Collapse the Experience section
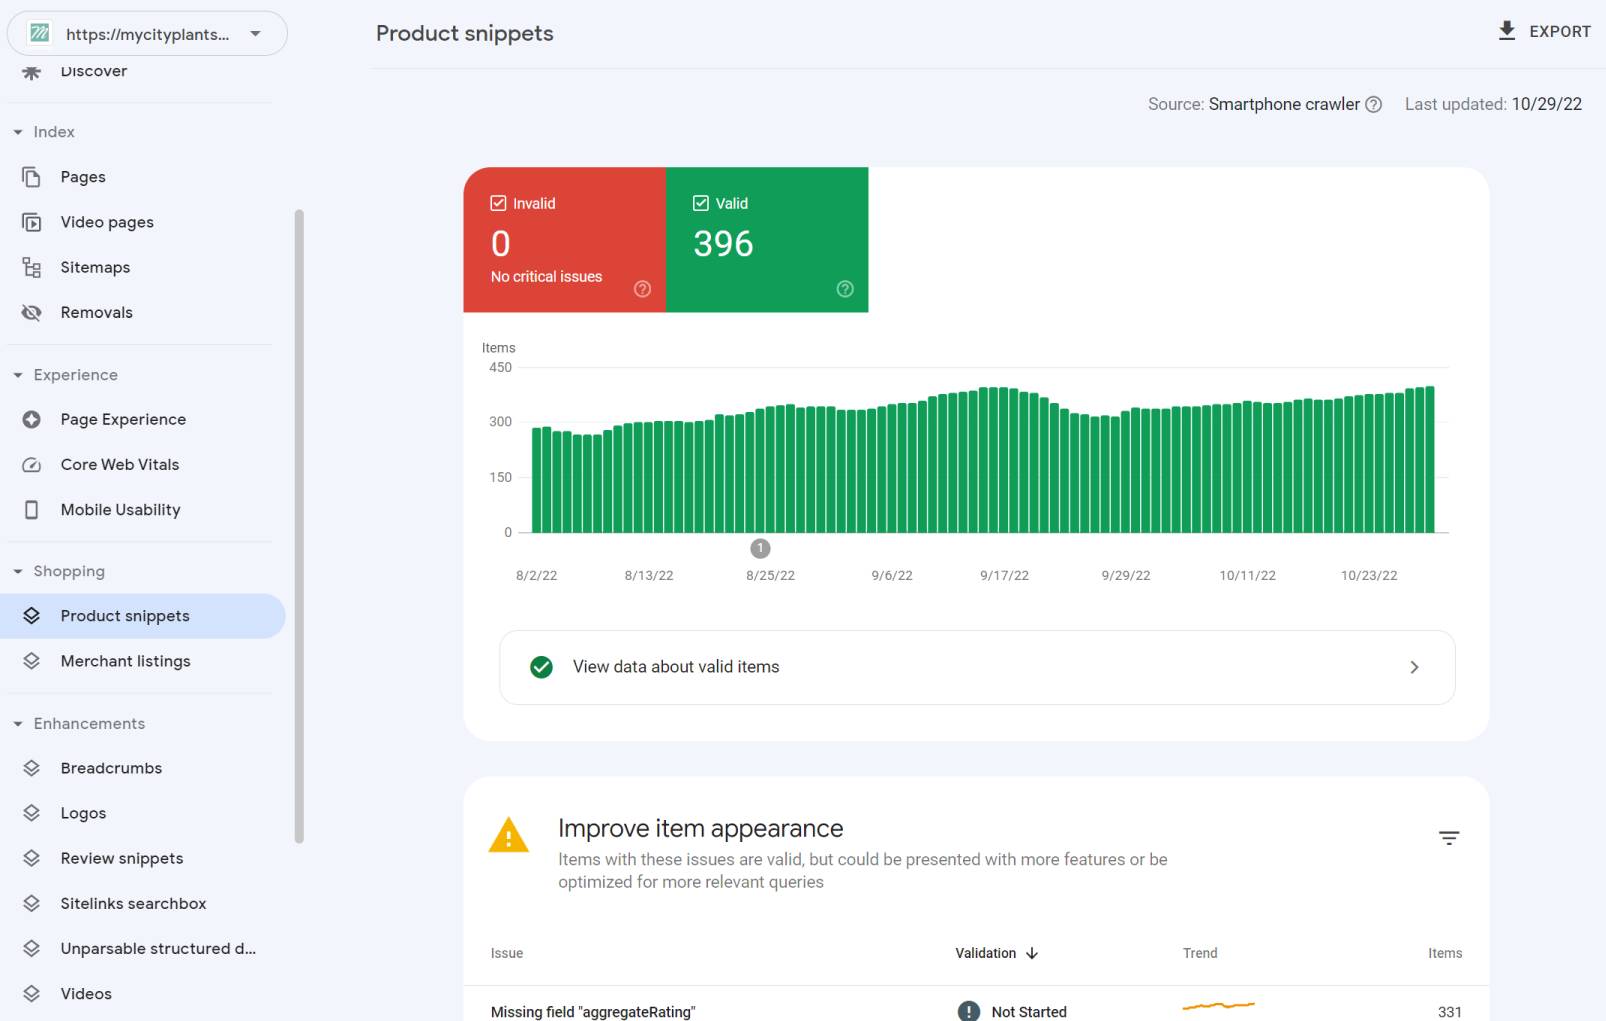The height and width of the screenshot is (1021, 1606). click(18, 375)
